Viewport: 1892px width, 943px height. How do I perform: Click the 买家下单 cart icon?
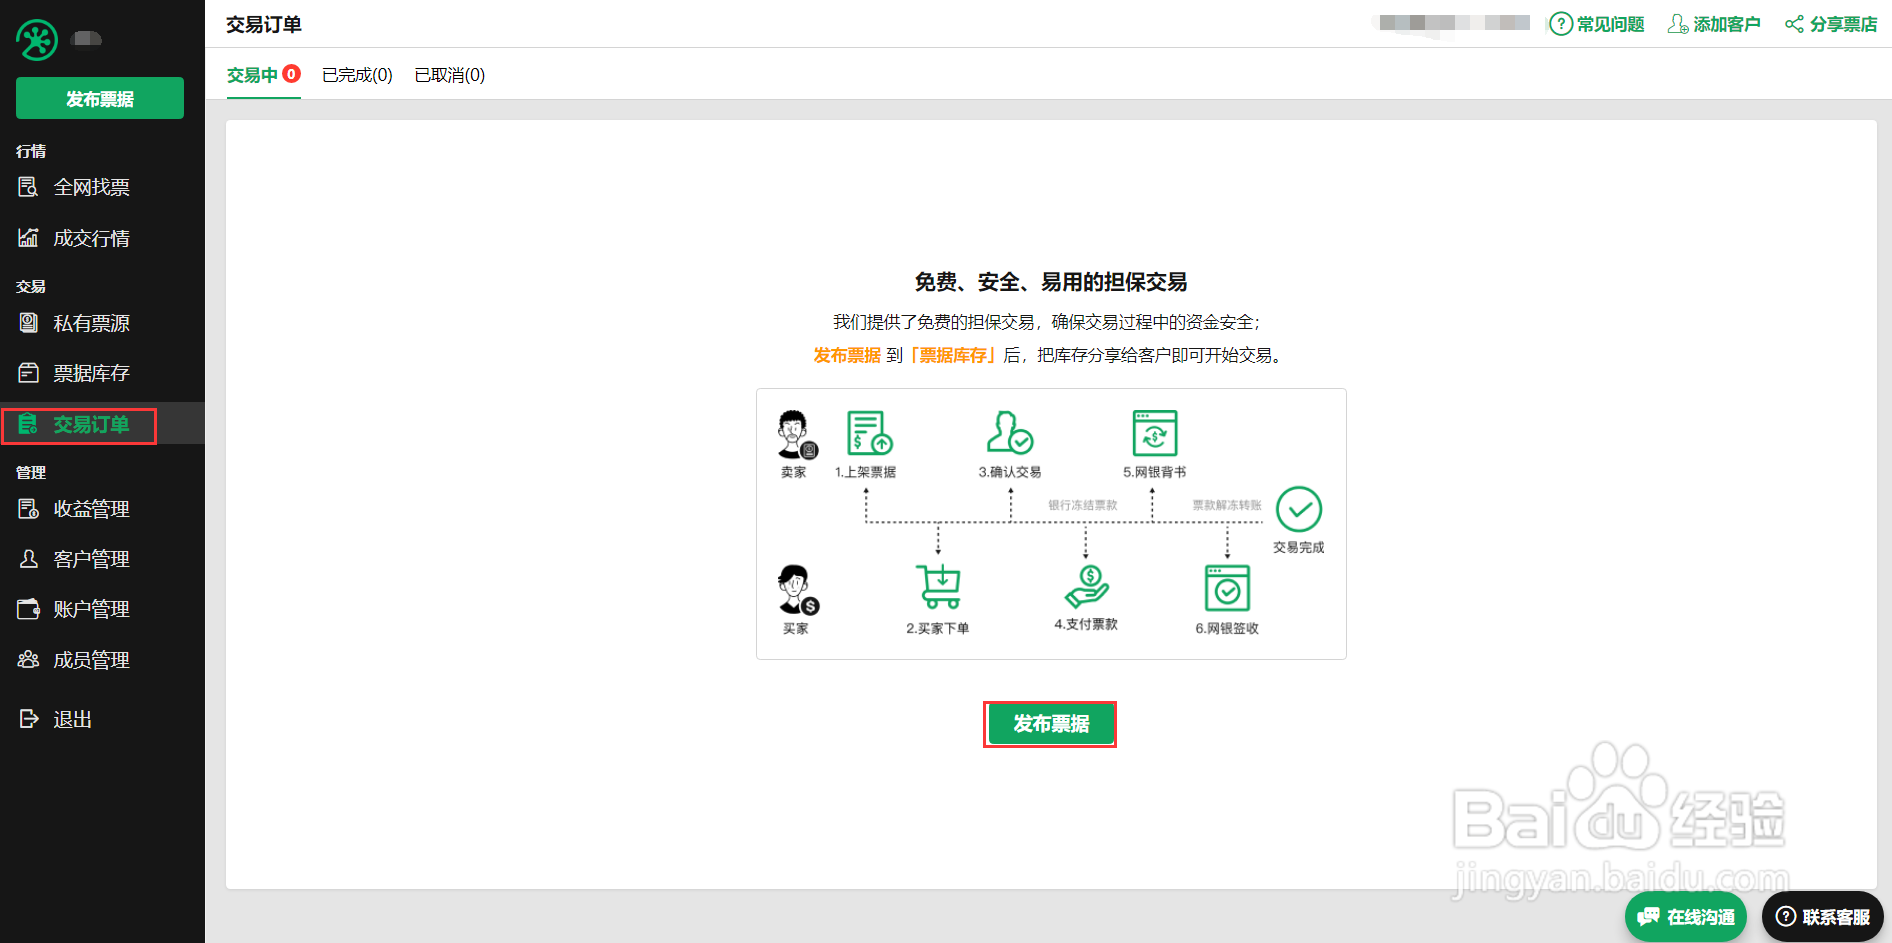[938, 586]
